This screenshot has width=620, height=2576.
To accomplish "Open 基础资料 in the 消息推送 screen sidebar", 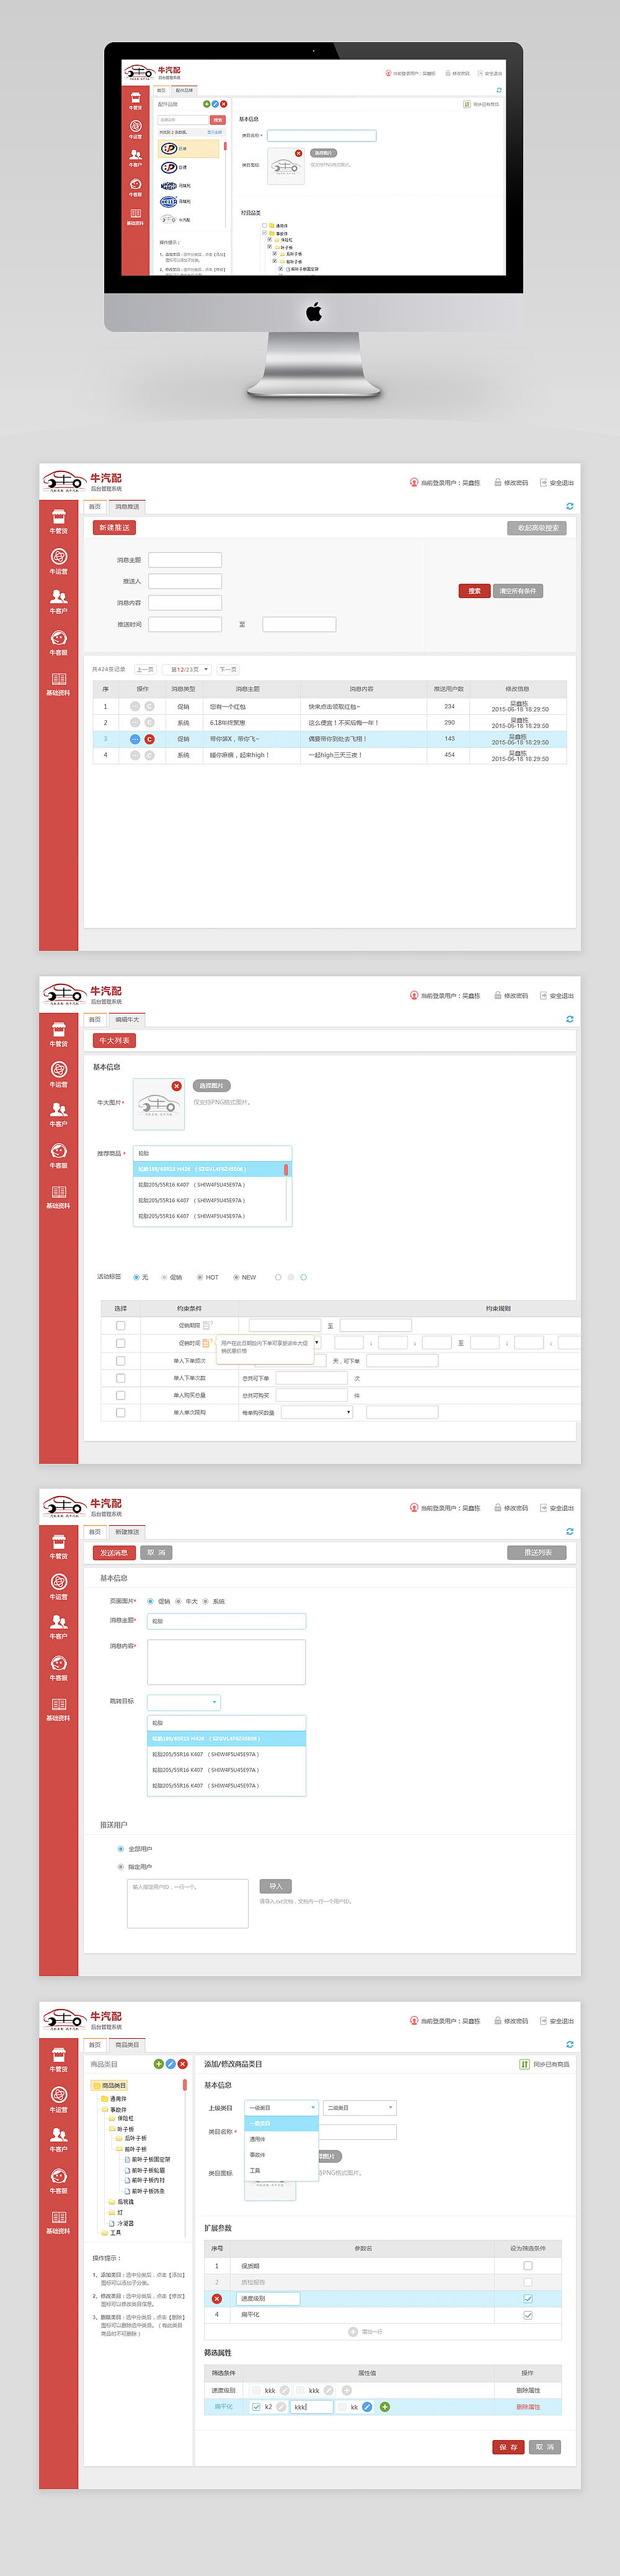I will pyautogui.click(x=59, y=684).
